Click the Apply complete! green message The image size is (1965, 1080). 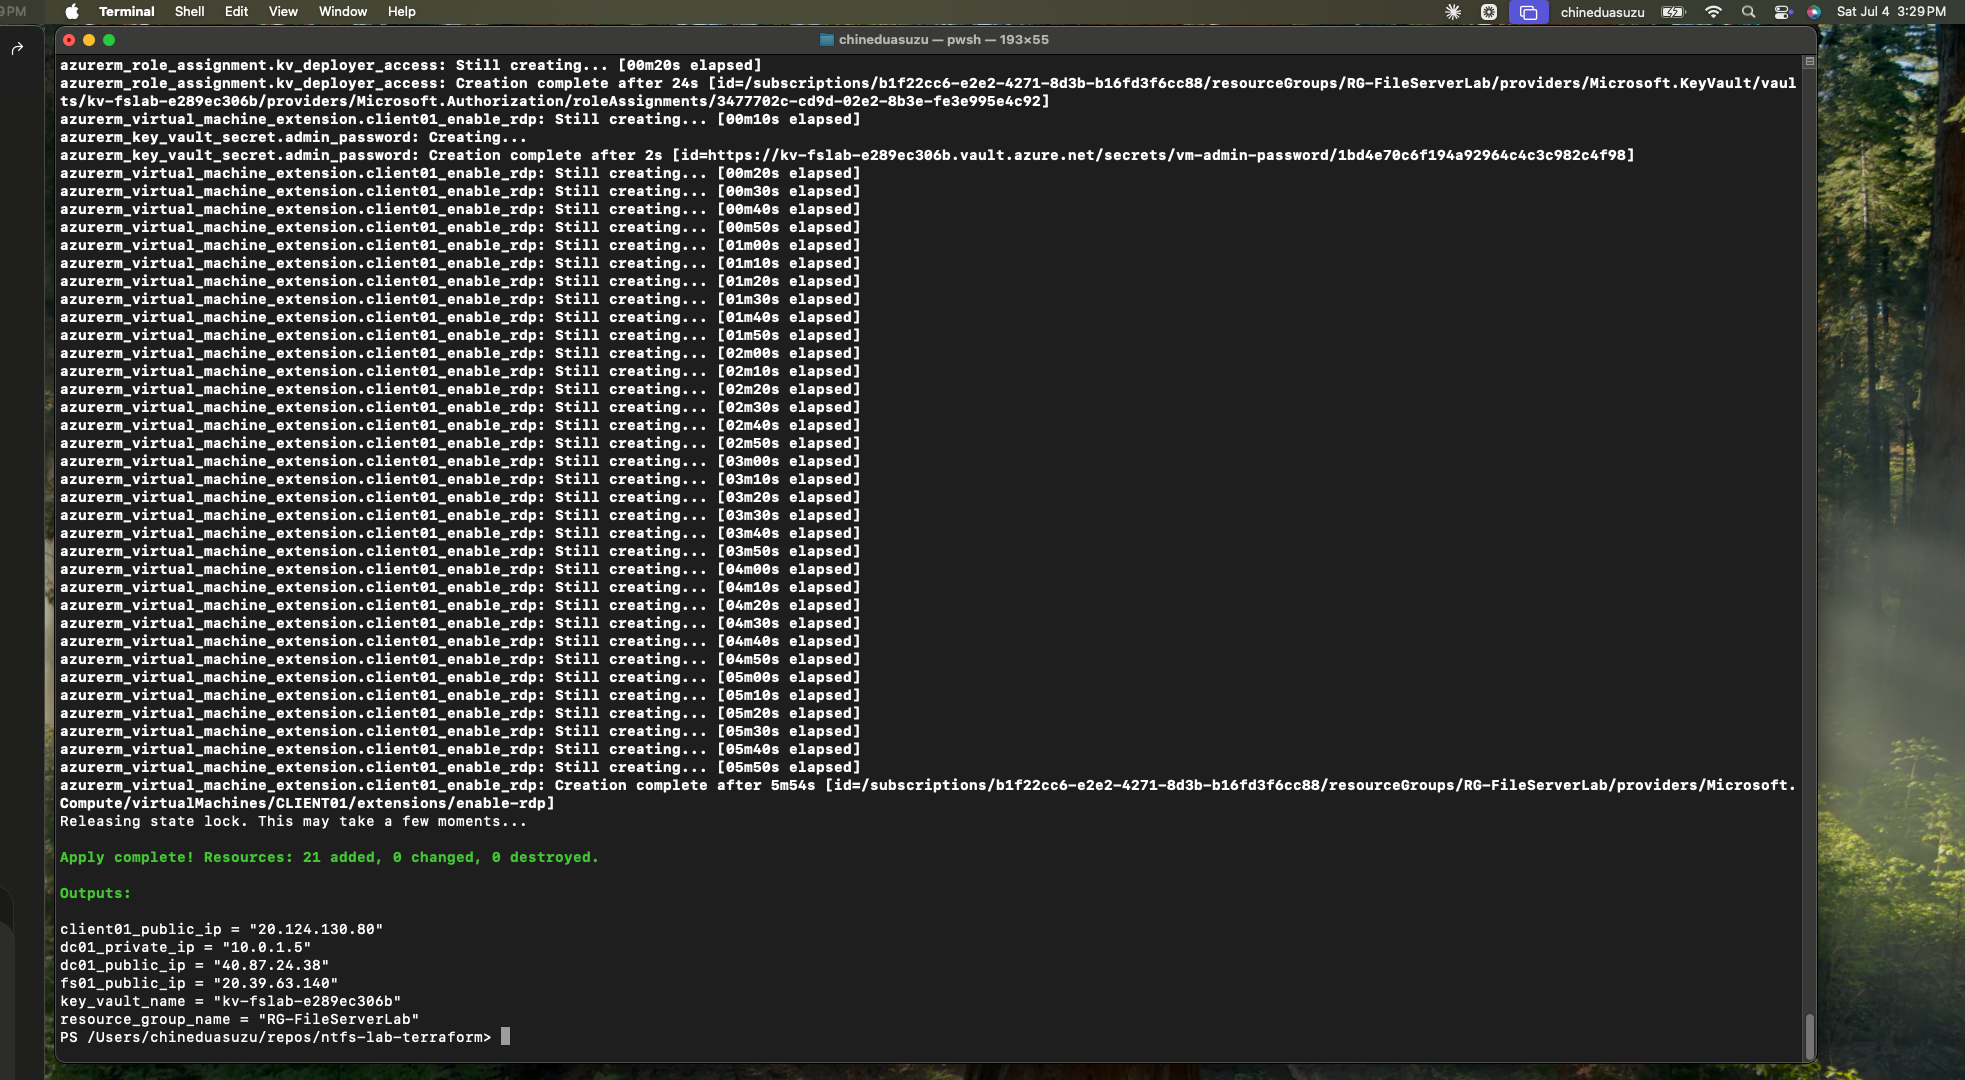tap(329, 857)
